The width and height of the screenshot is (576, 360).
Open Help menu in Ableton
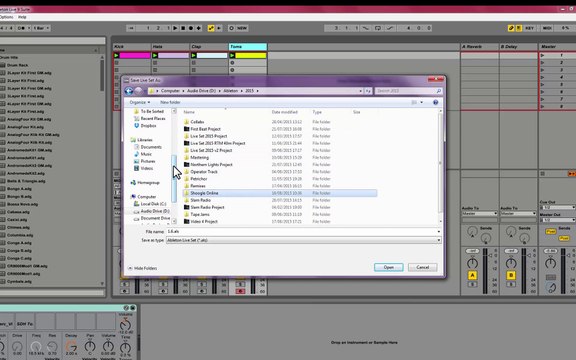pyautogui.click(x=22, y=17)
